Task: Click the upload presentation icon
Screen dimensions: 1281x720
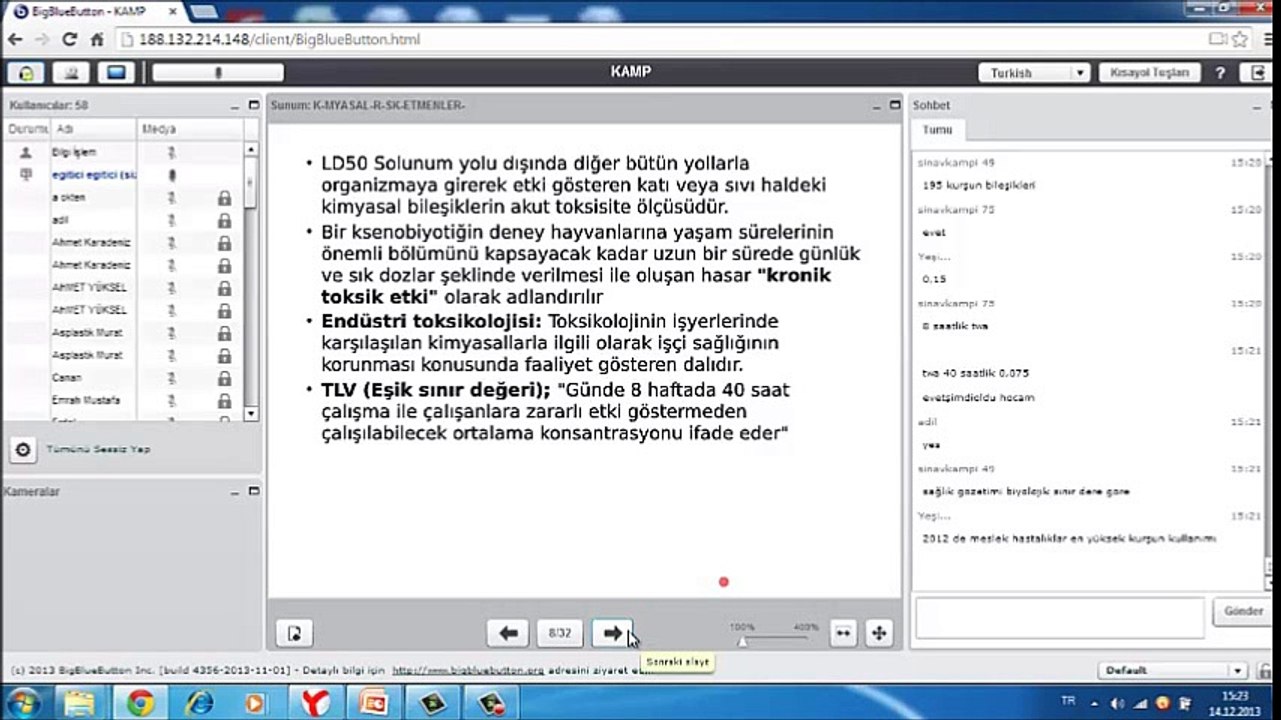Action: (294, 633)
